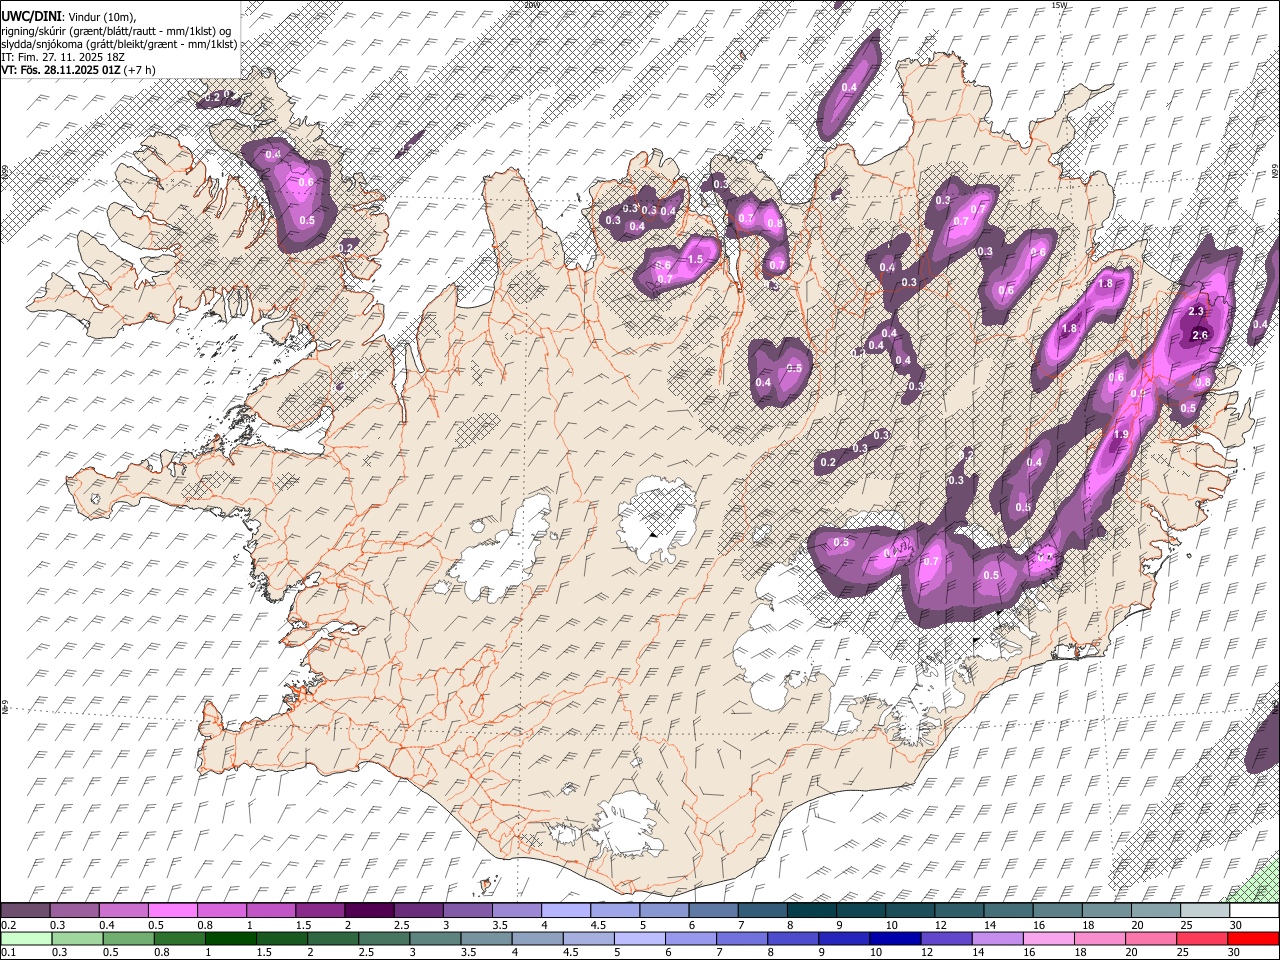Select deep blue lower legend swatch at 10
The height and width of the screenshot is (960, 1280).
(x=896, y=938)
